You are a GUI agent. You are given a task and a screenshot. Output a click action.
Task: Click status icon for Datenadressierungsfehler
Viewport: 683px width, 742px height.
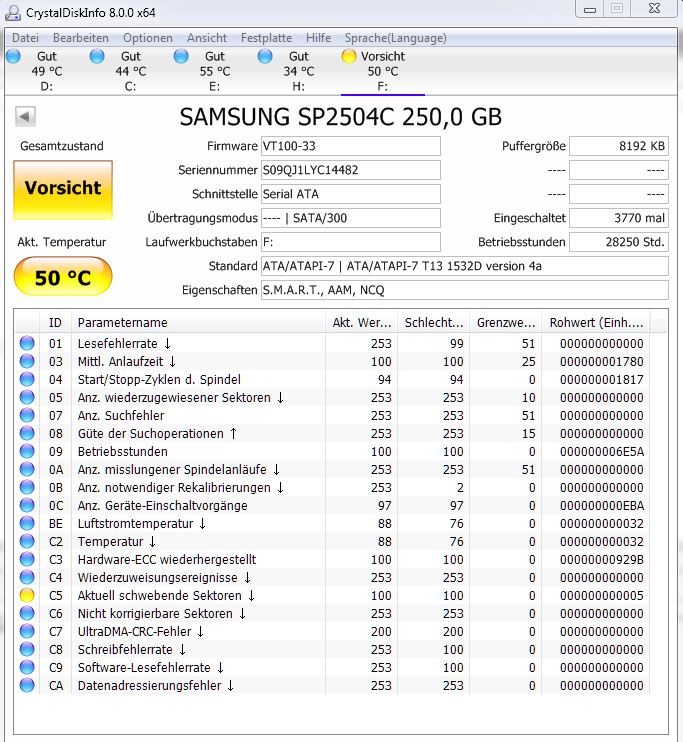(x=27, y=685)
